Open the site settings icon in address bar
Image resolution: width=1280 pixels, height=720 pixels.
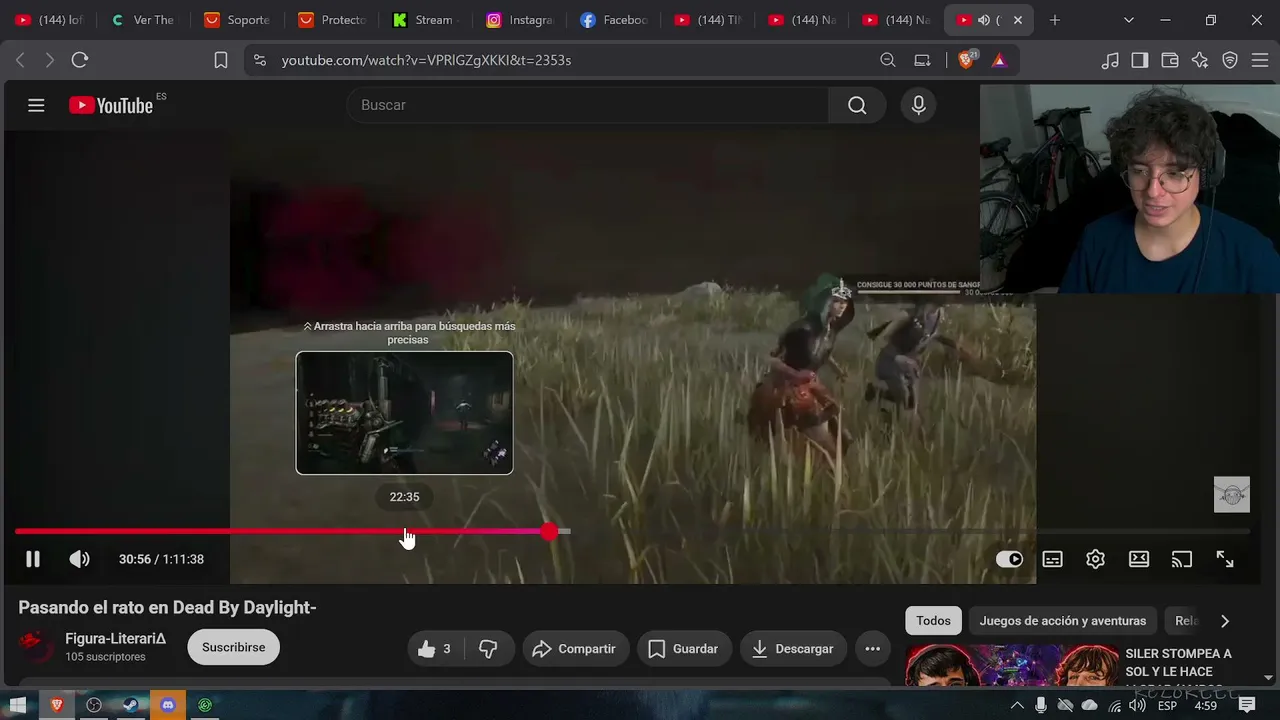click(260, 60)
